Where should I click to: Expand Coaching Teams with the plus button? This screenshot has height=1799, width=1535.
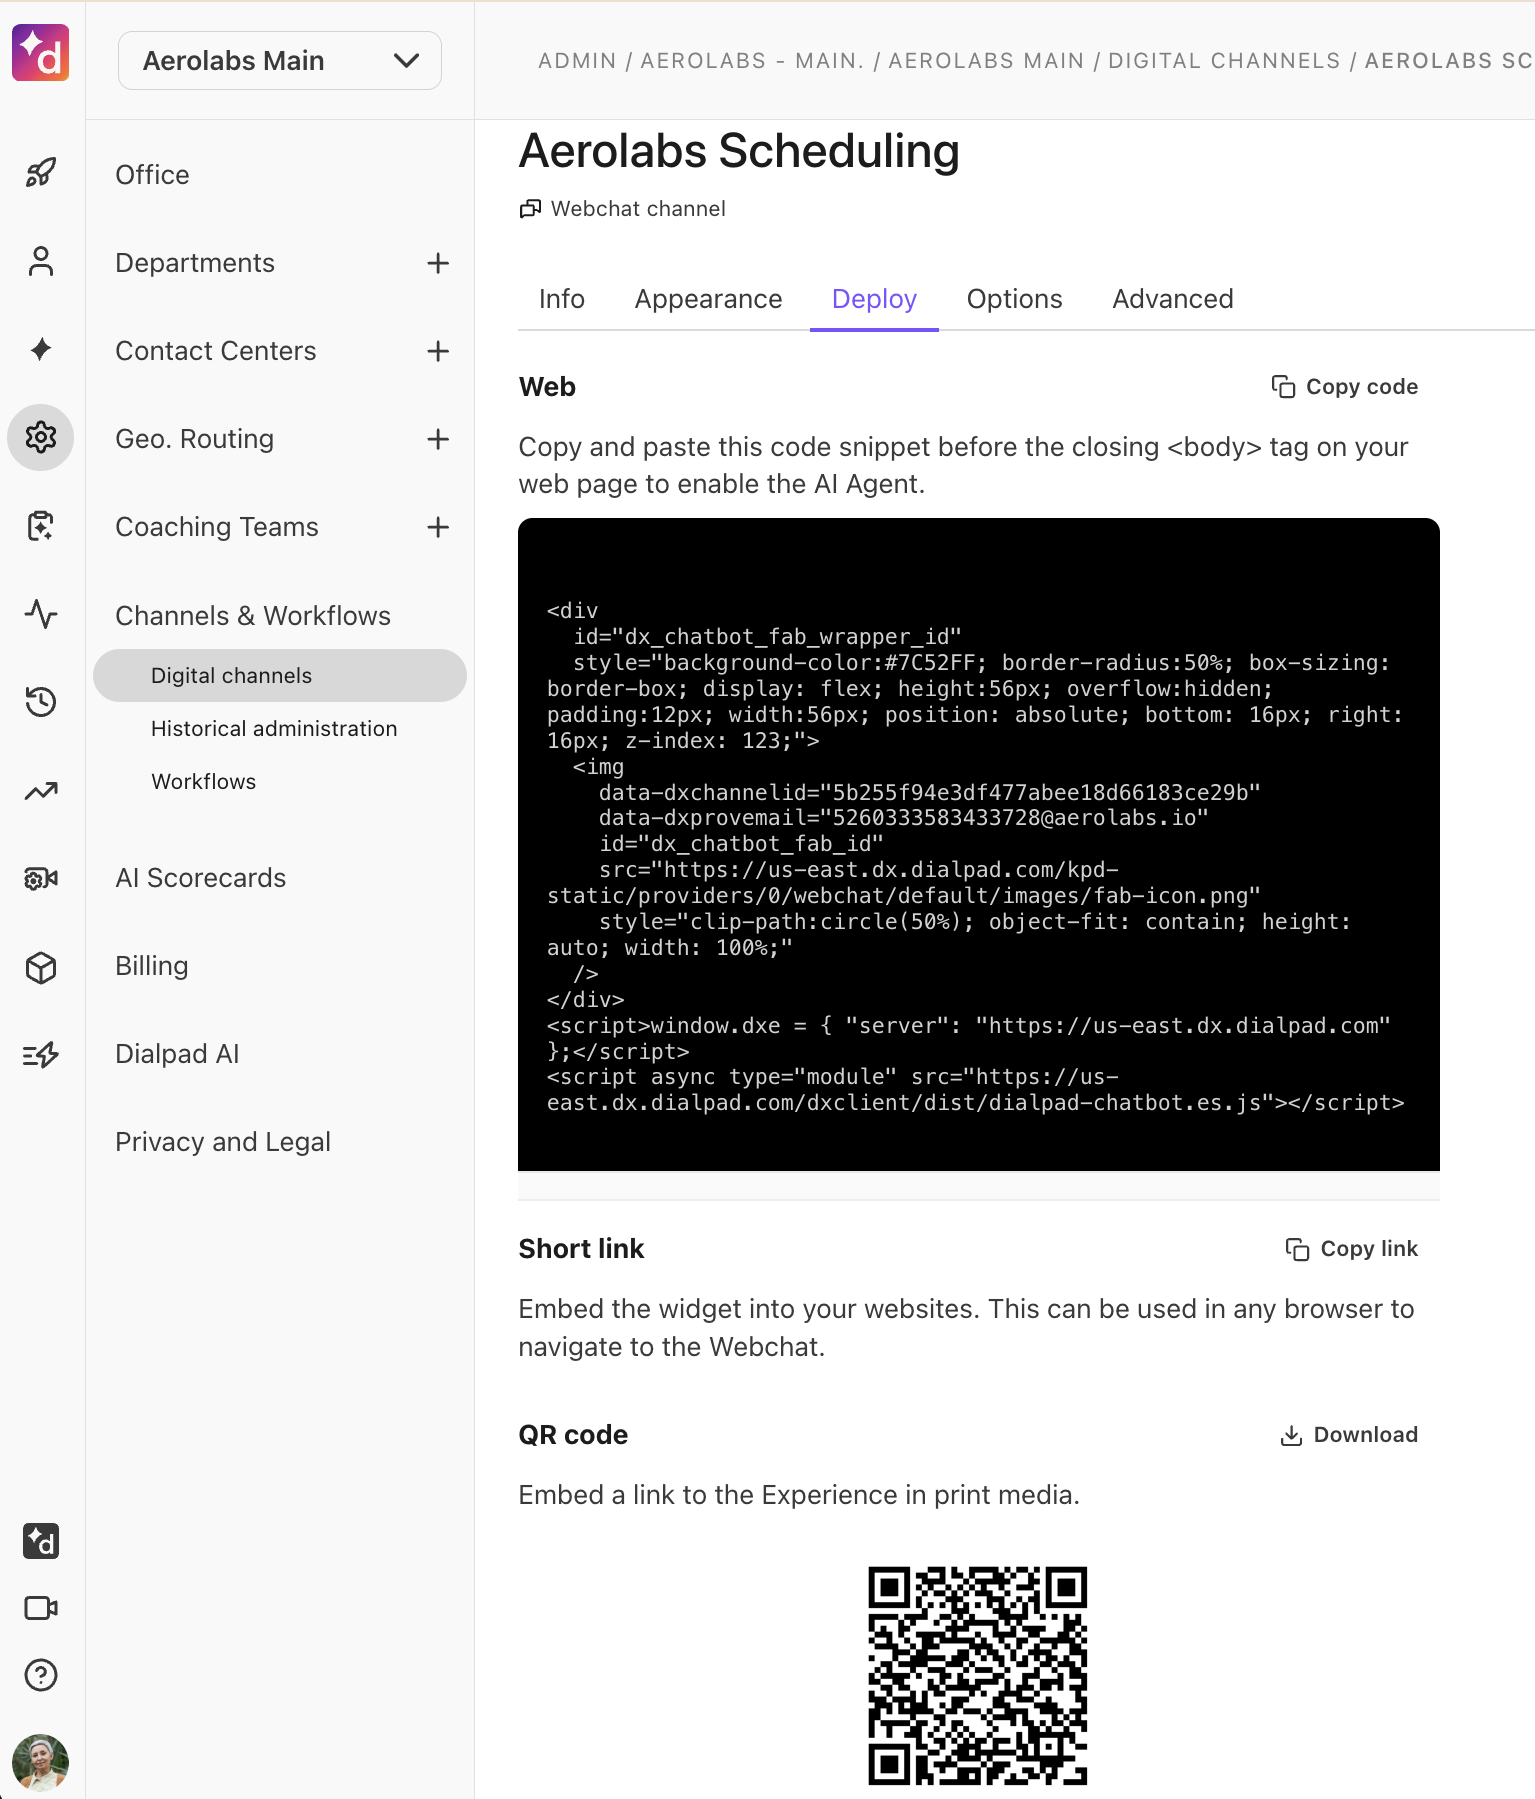click(438, 527)
